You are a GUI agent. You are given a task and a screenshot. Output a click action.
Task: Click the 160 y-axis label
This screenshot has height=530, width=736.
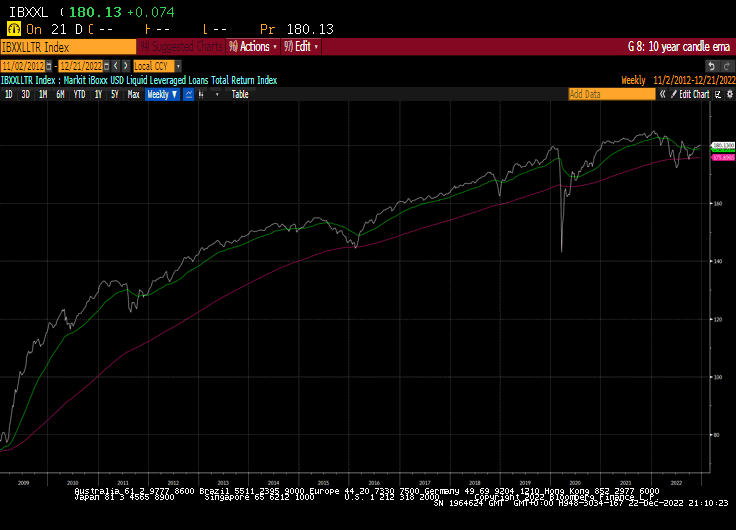[x=718, y=204]
